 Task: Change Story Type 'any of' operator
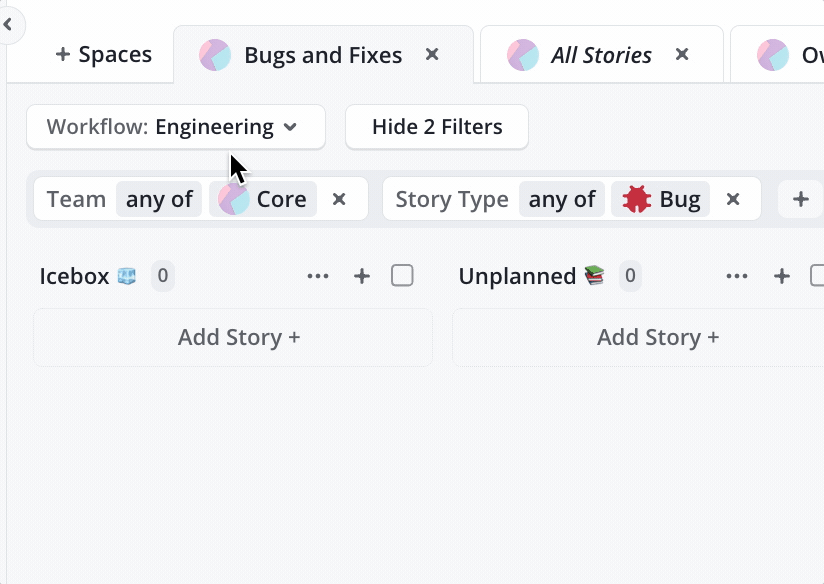click(x=562, y=199)
